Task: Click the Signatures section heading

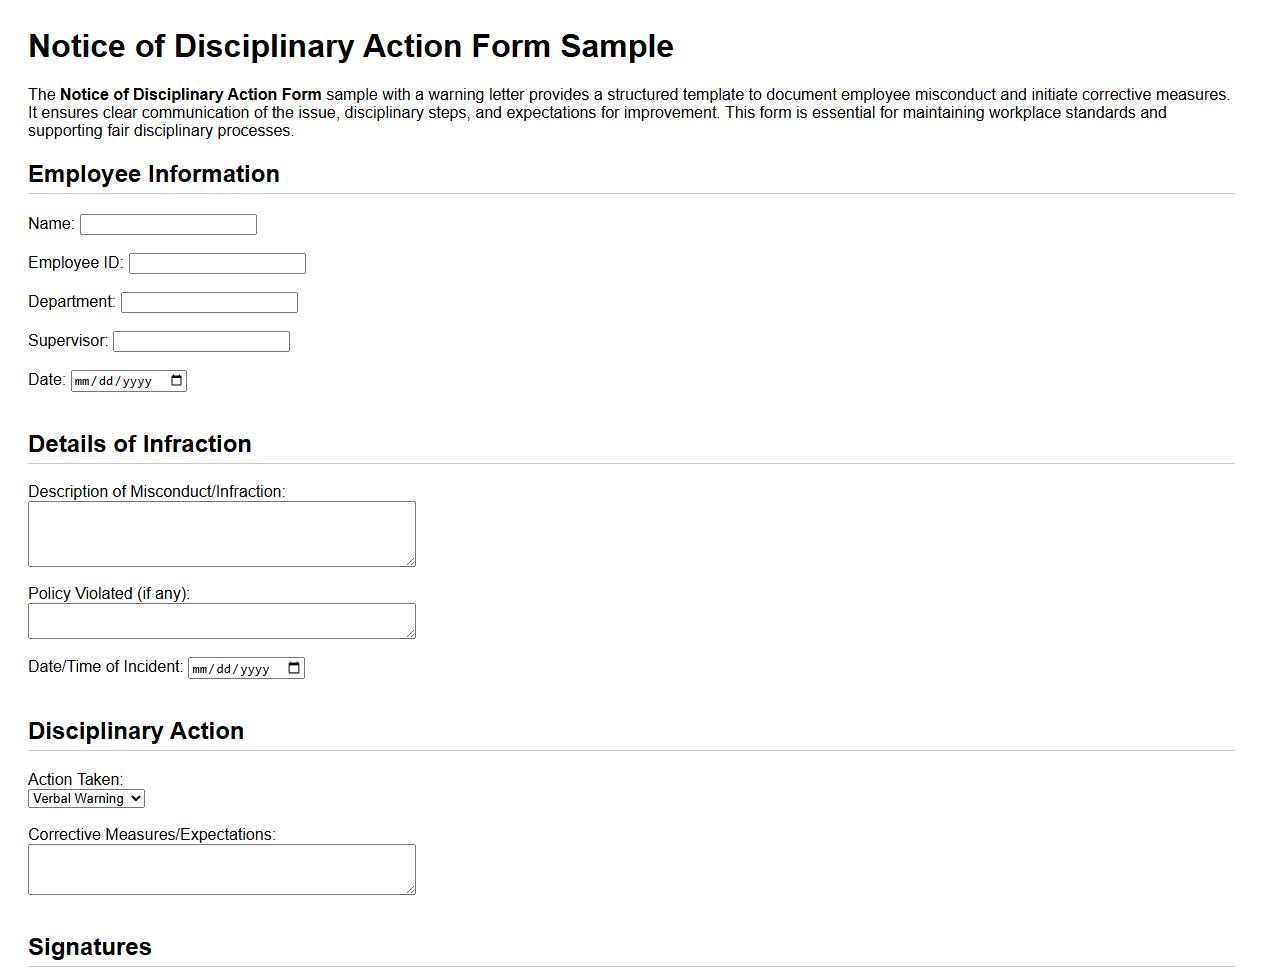Action: pos(89,946)
